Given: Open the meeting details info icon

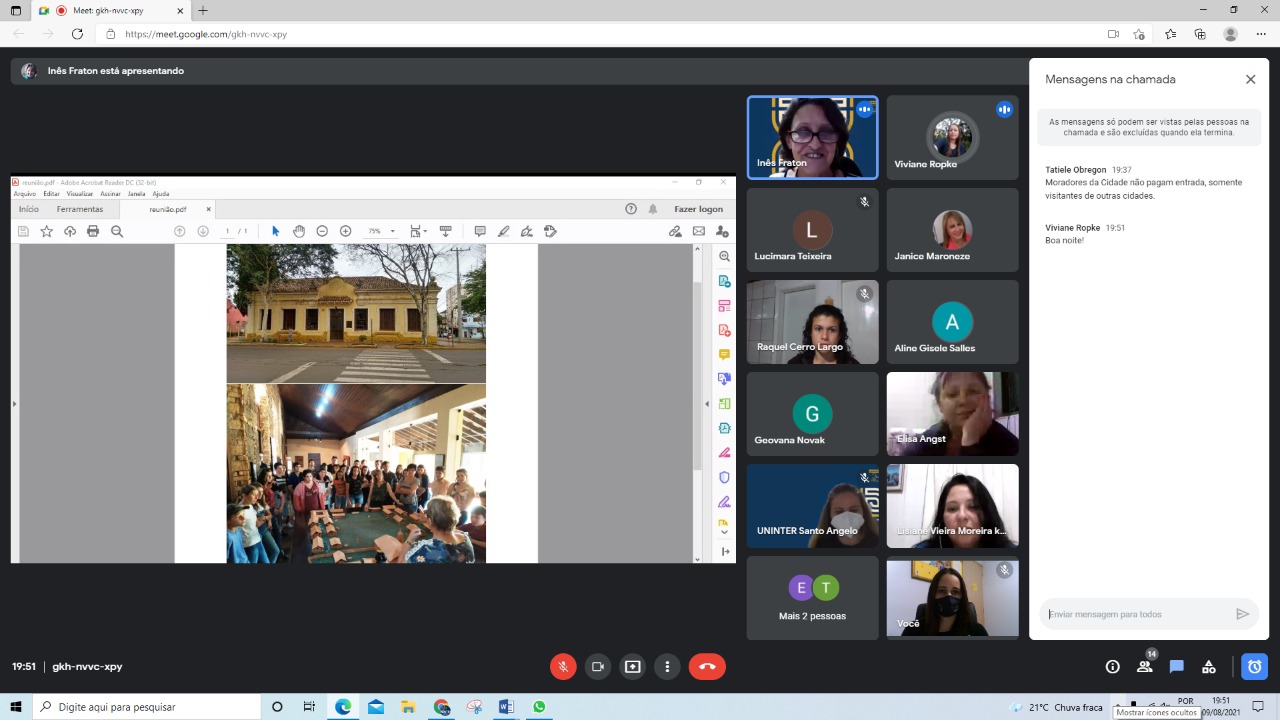Looking at the screenshot, I should [1112, 667].
